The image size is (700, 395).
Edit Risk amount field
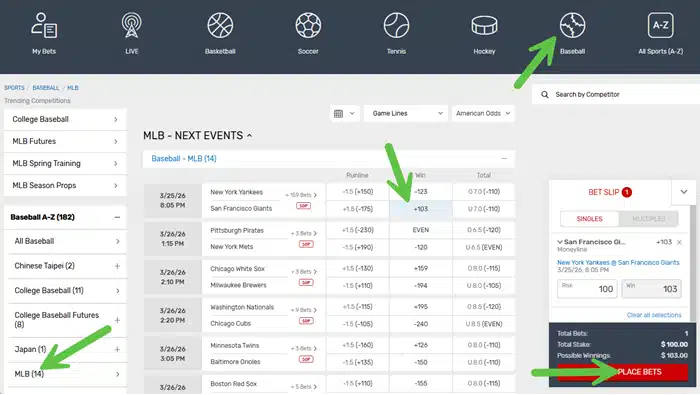click(587, 289)
